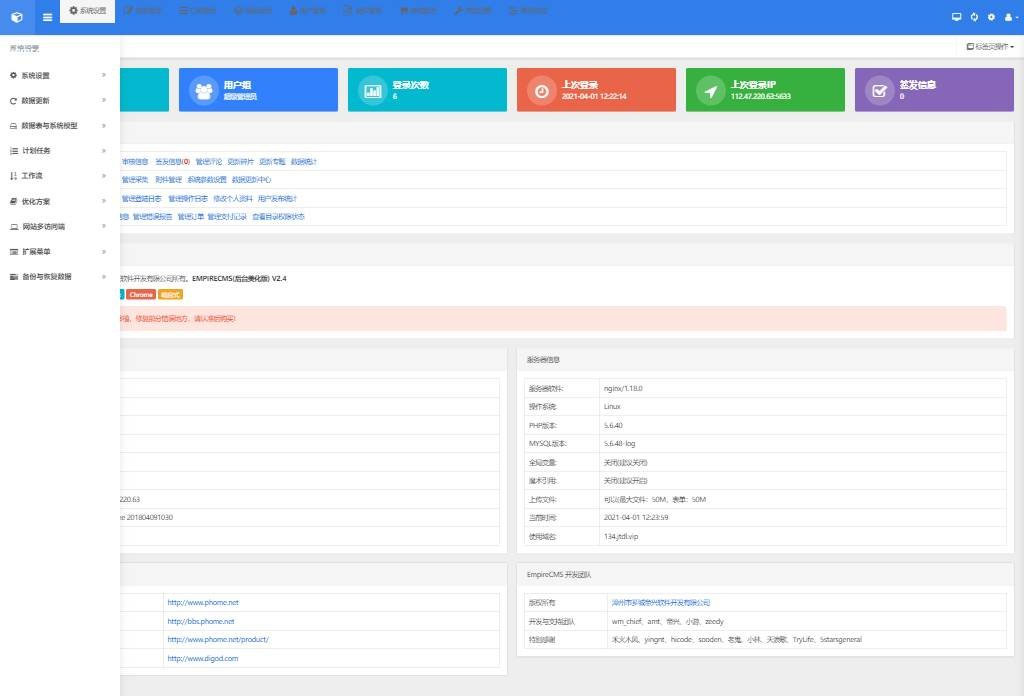Click the red Chrome badge
This screenshot has width=1024, height=696.
tap(141, 295)
